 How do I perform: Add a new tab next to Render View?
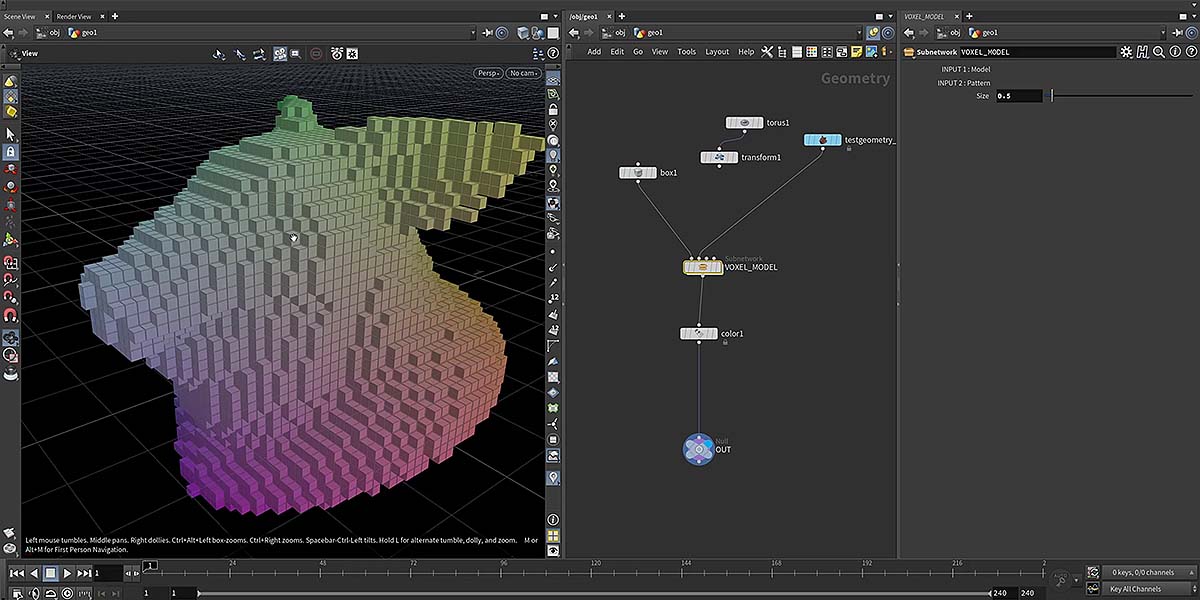tap(115, 16)
